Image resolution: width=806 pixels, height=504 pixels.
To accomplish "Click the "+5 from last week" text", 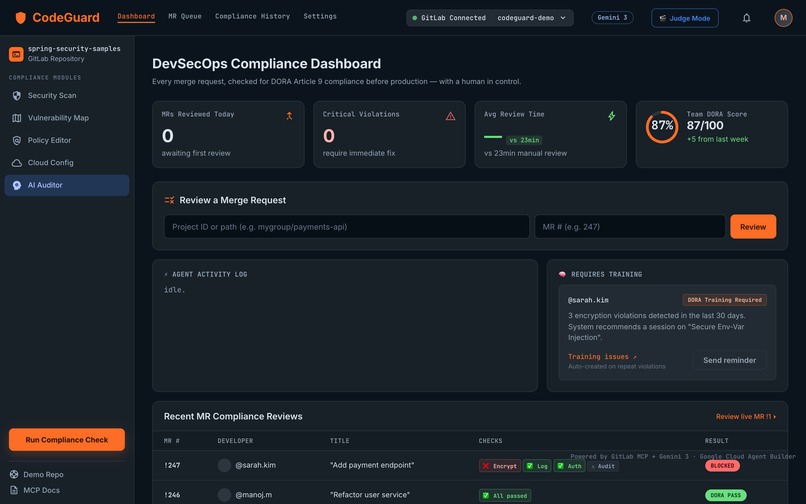I will tap(717, 139).
